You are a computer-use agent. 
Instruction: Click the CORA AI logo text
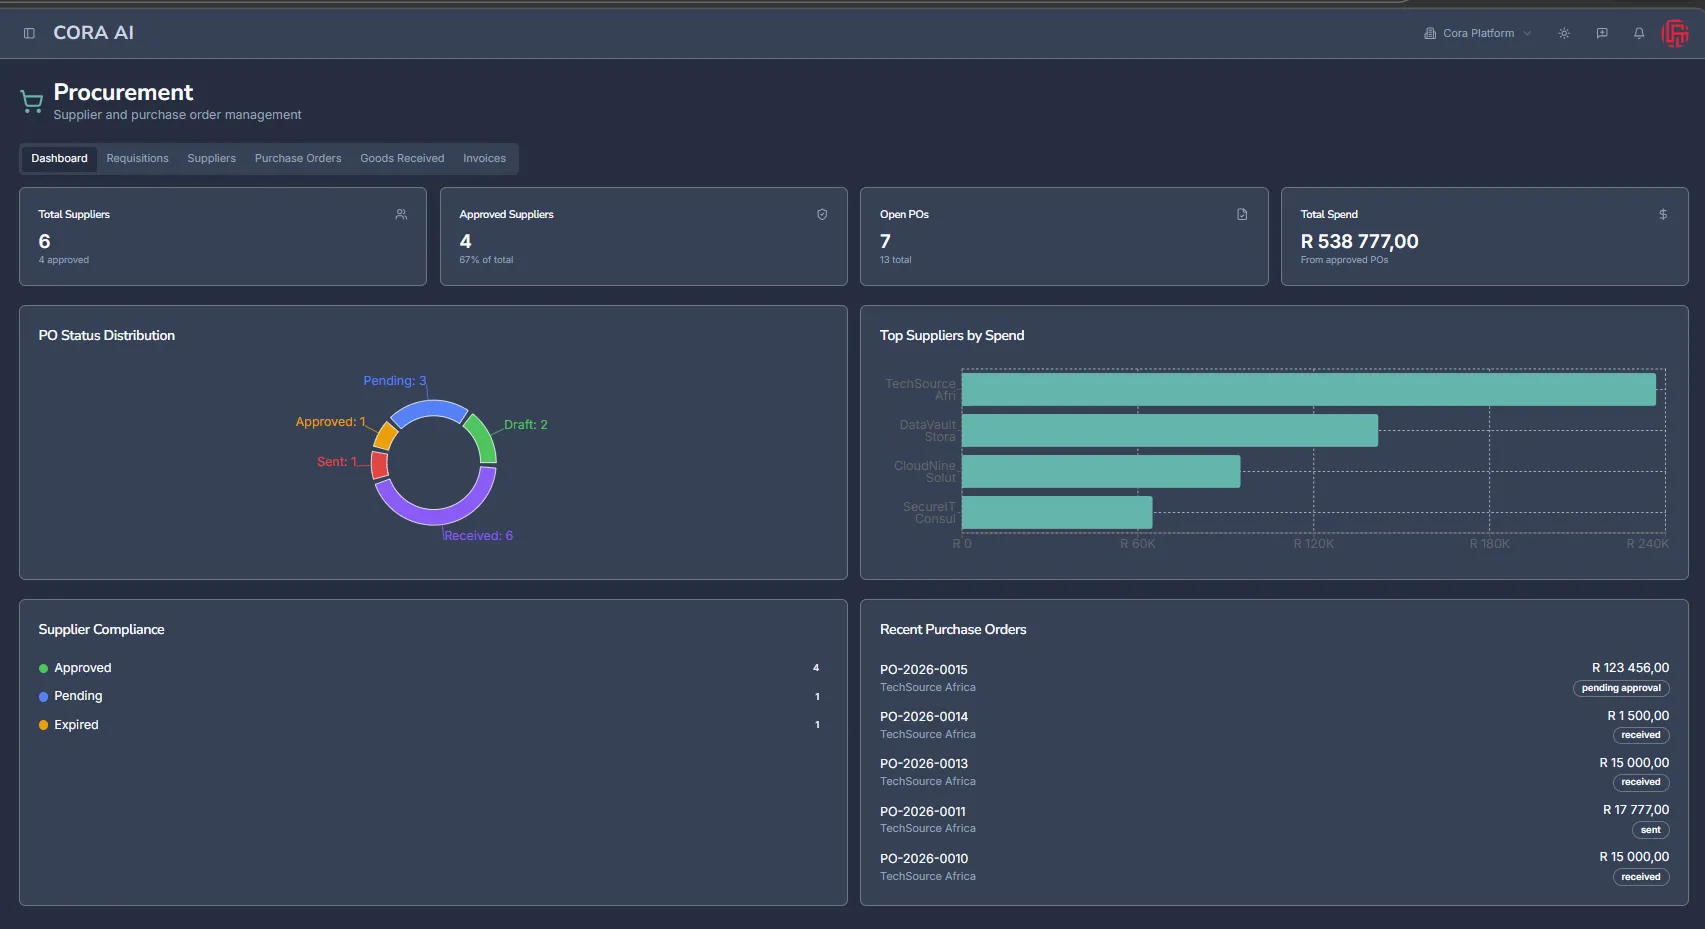[x=93, y=33]
